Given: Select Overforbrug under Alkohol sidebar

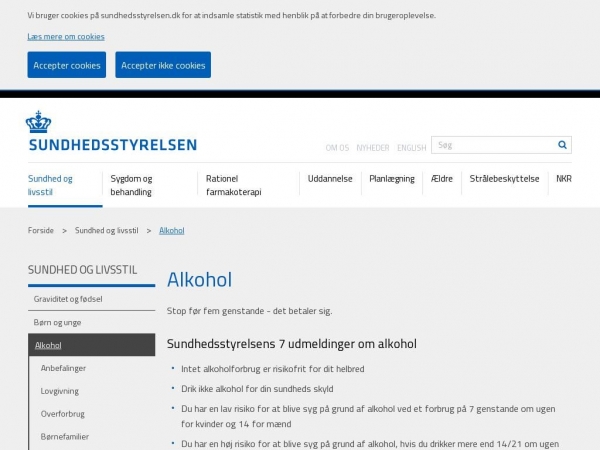Looking at the screenshot, I should 62,413.
